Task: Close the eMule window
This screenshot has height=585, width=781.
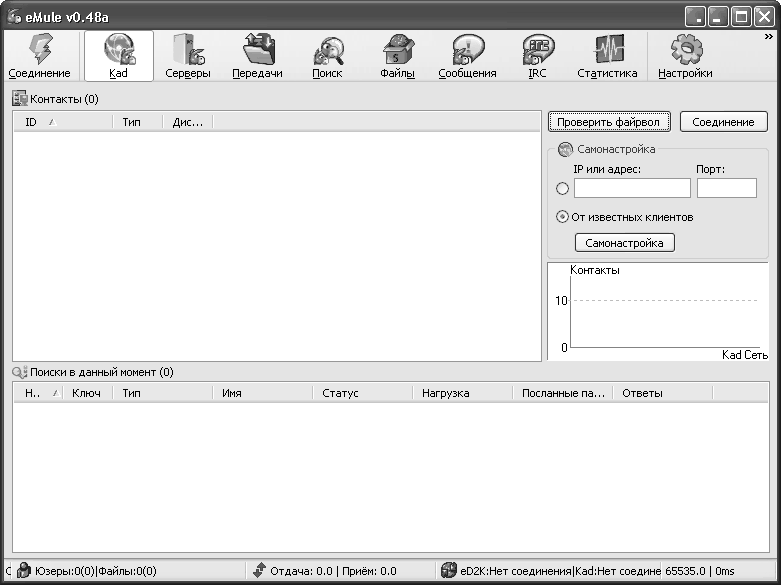Action: click(764, 17)
